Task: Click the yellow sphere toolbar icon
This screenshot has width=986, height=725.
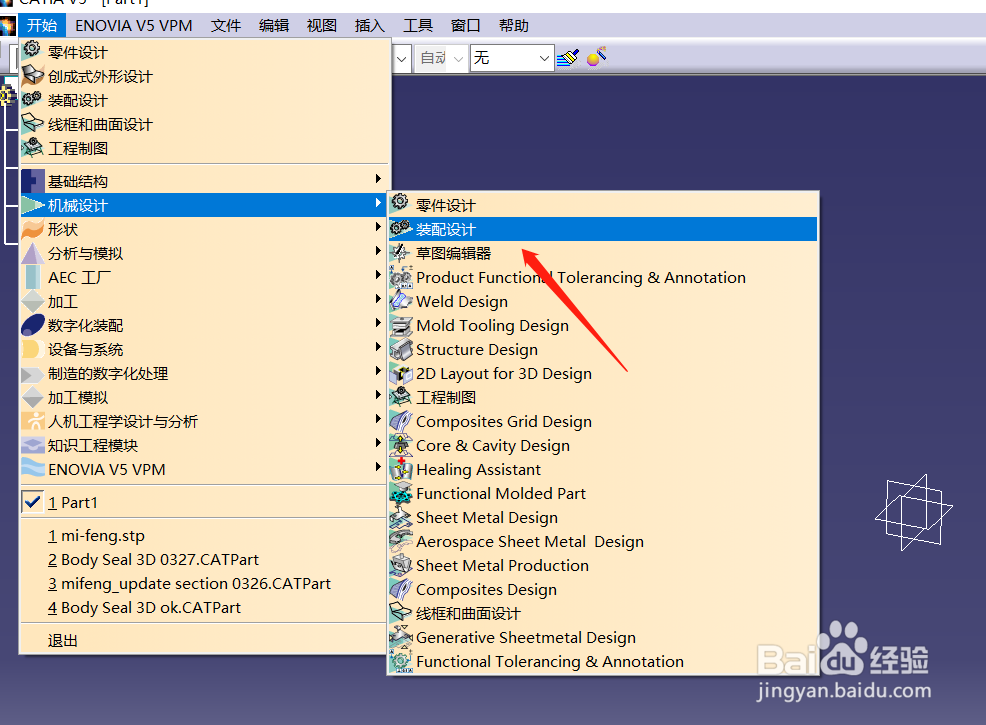Action: pyautogui.click(x=596, y=57)
